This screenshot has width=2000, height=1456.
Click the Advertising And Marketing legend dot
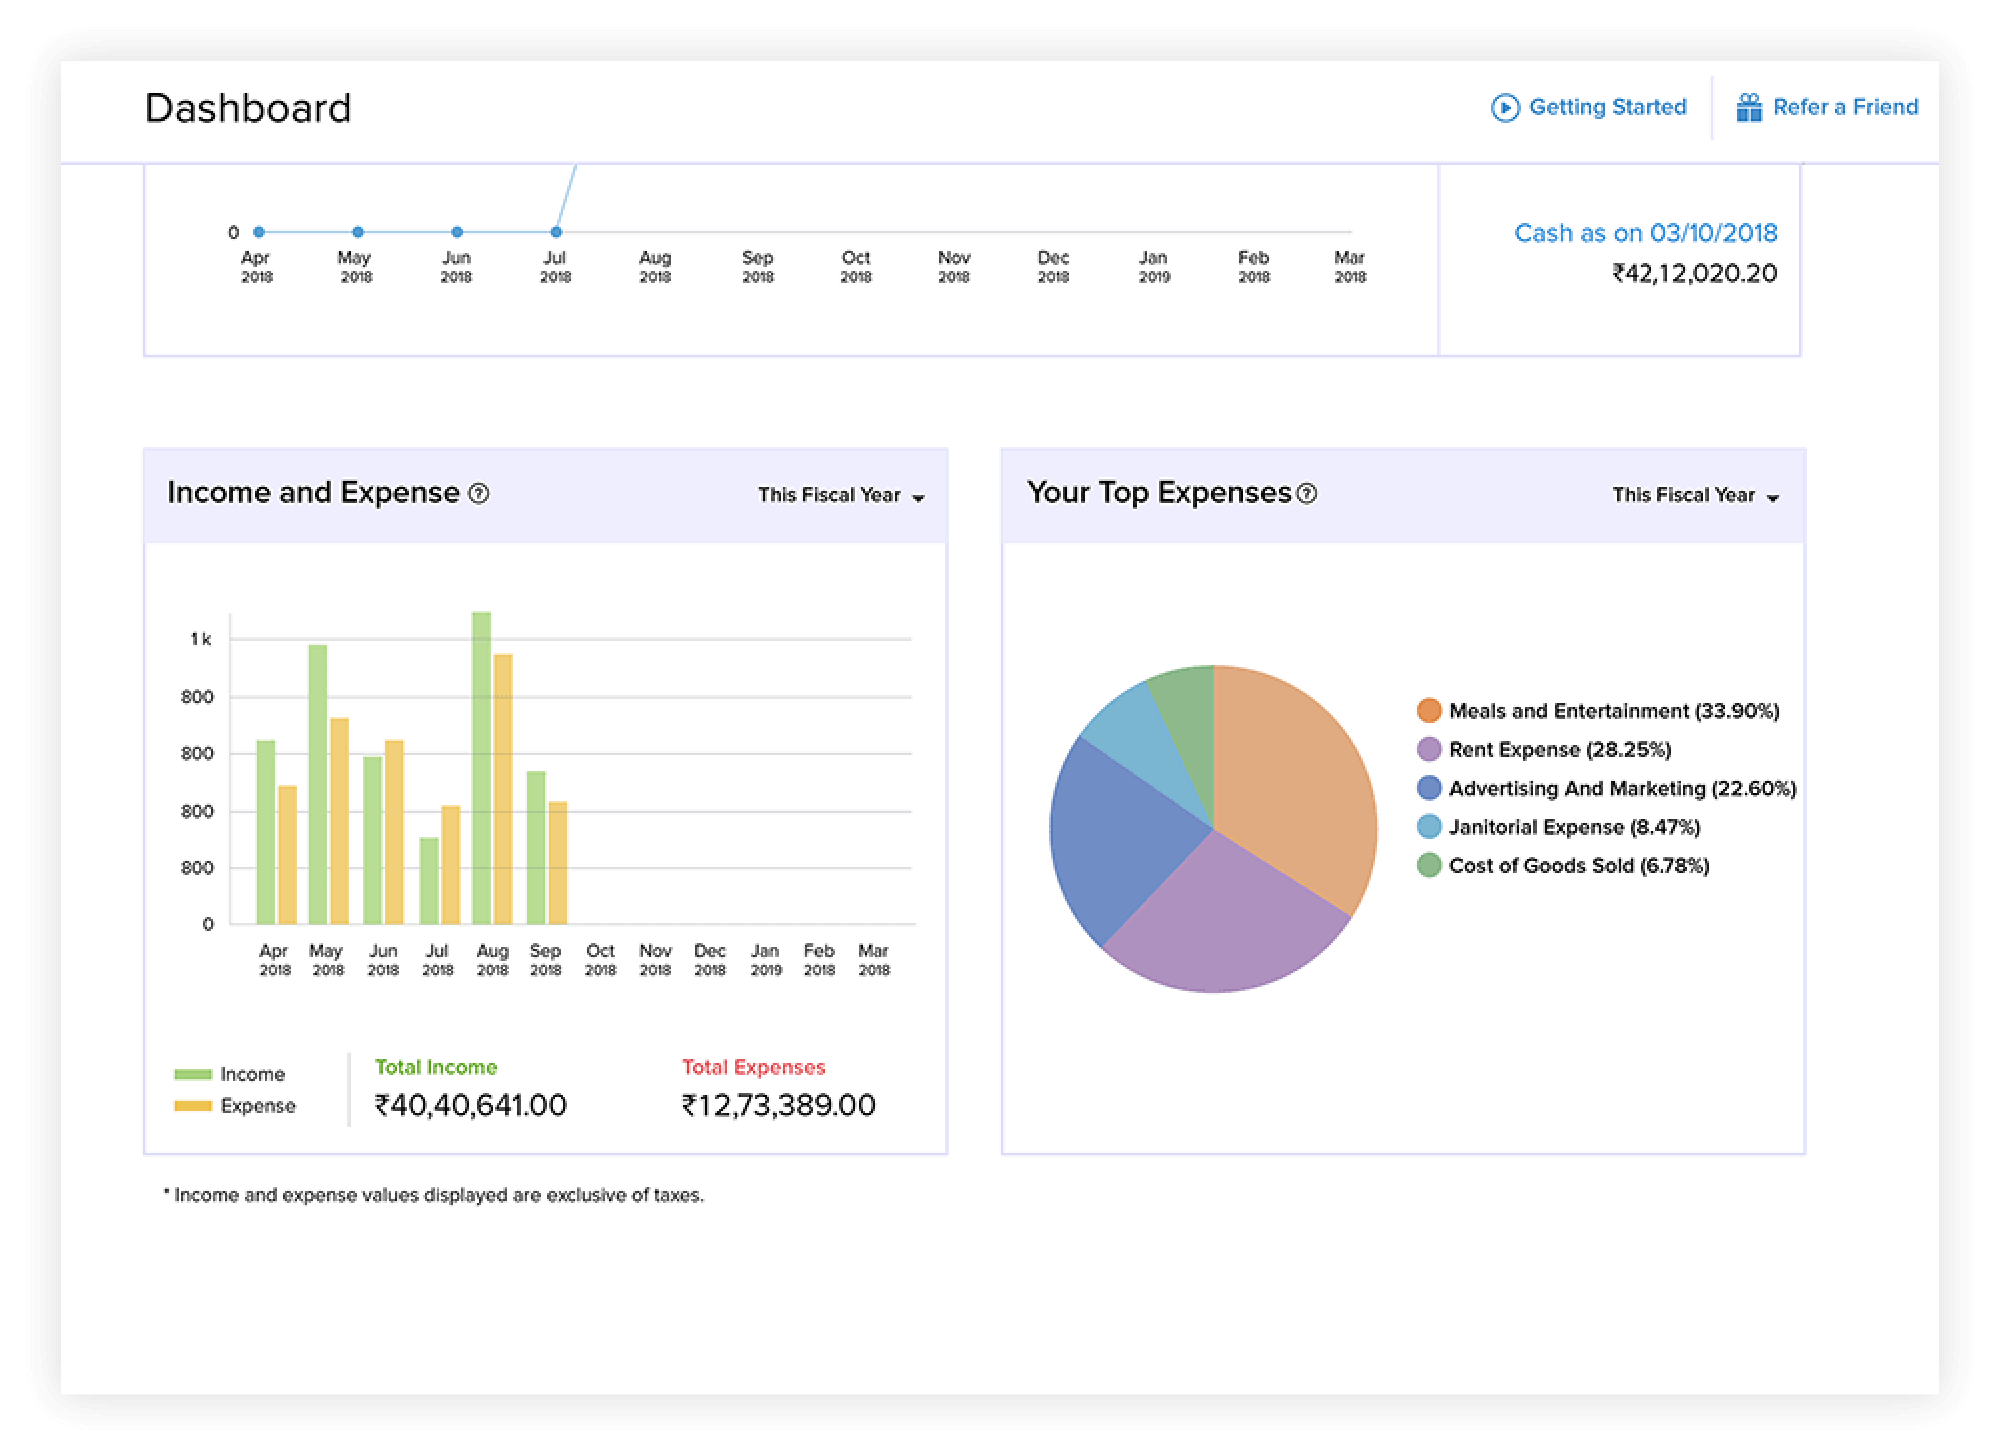tap(1429, 788)
